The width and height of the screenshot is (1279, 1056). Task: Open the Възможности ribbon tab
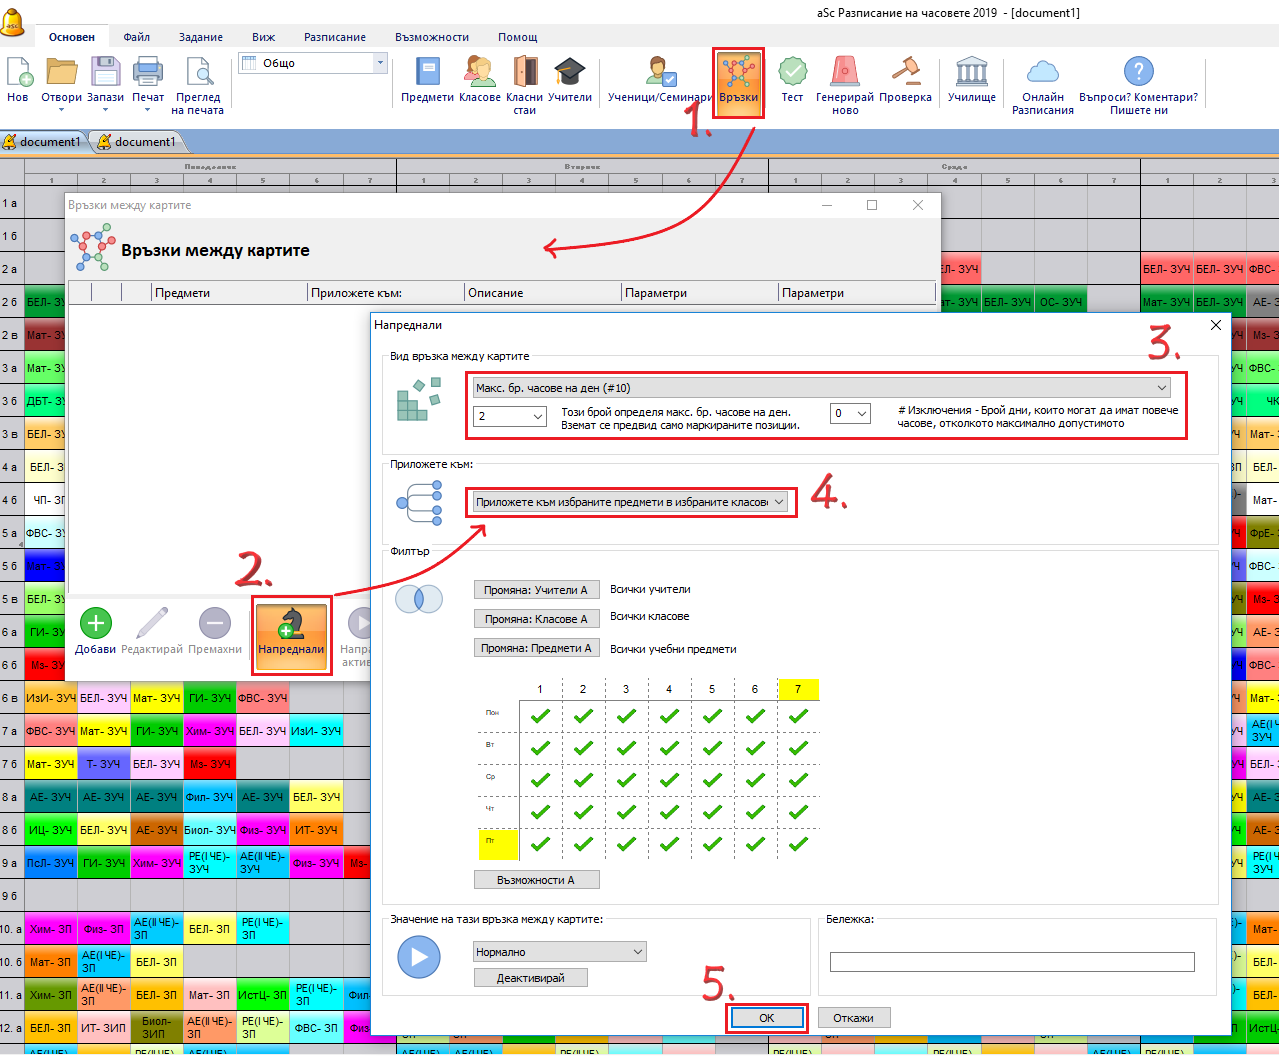pyautogui.click(x=431, y=37)
